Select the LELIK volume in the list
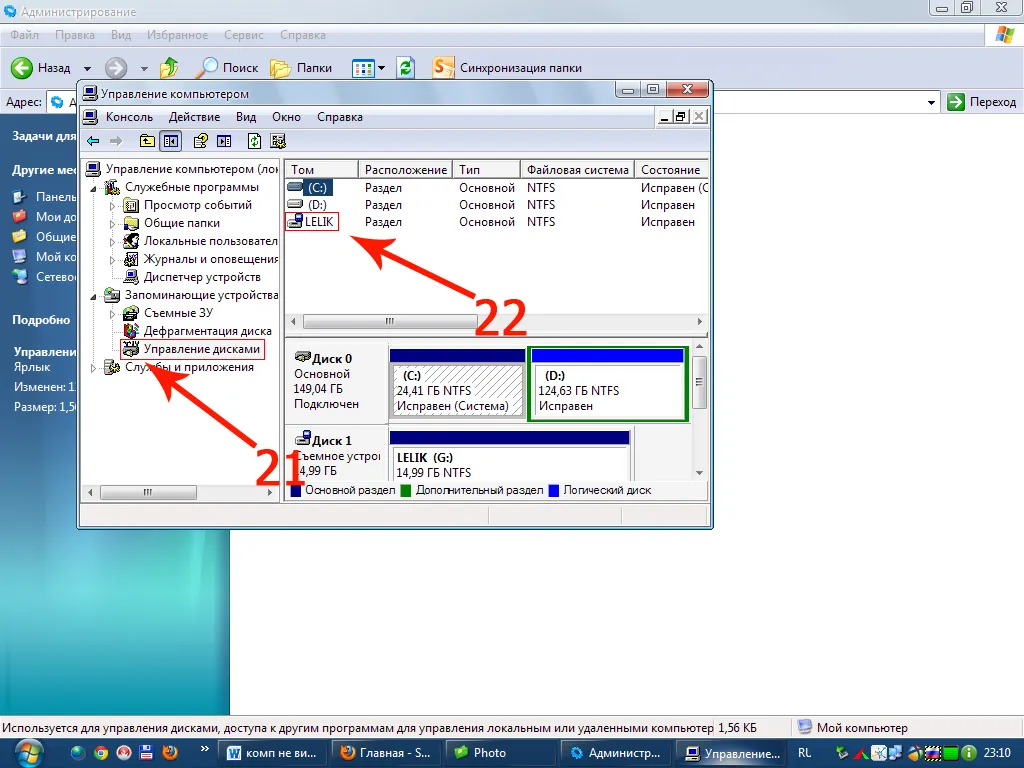 pyautogui.click(x=319, y=221)
